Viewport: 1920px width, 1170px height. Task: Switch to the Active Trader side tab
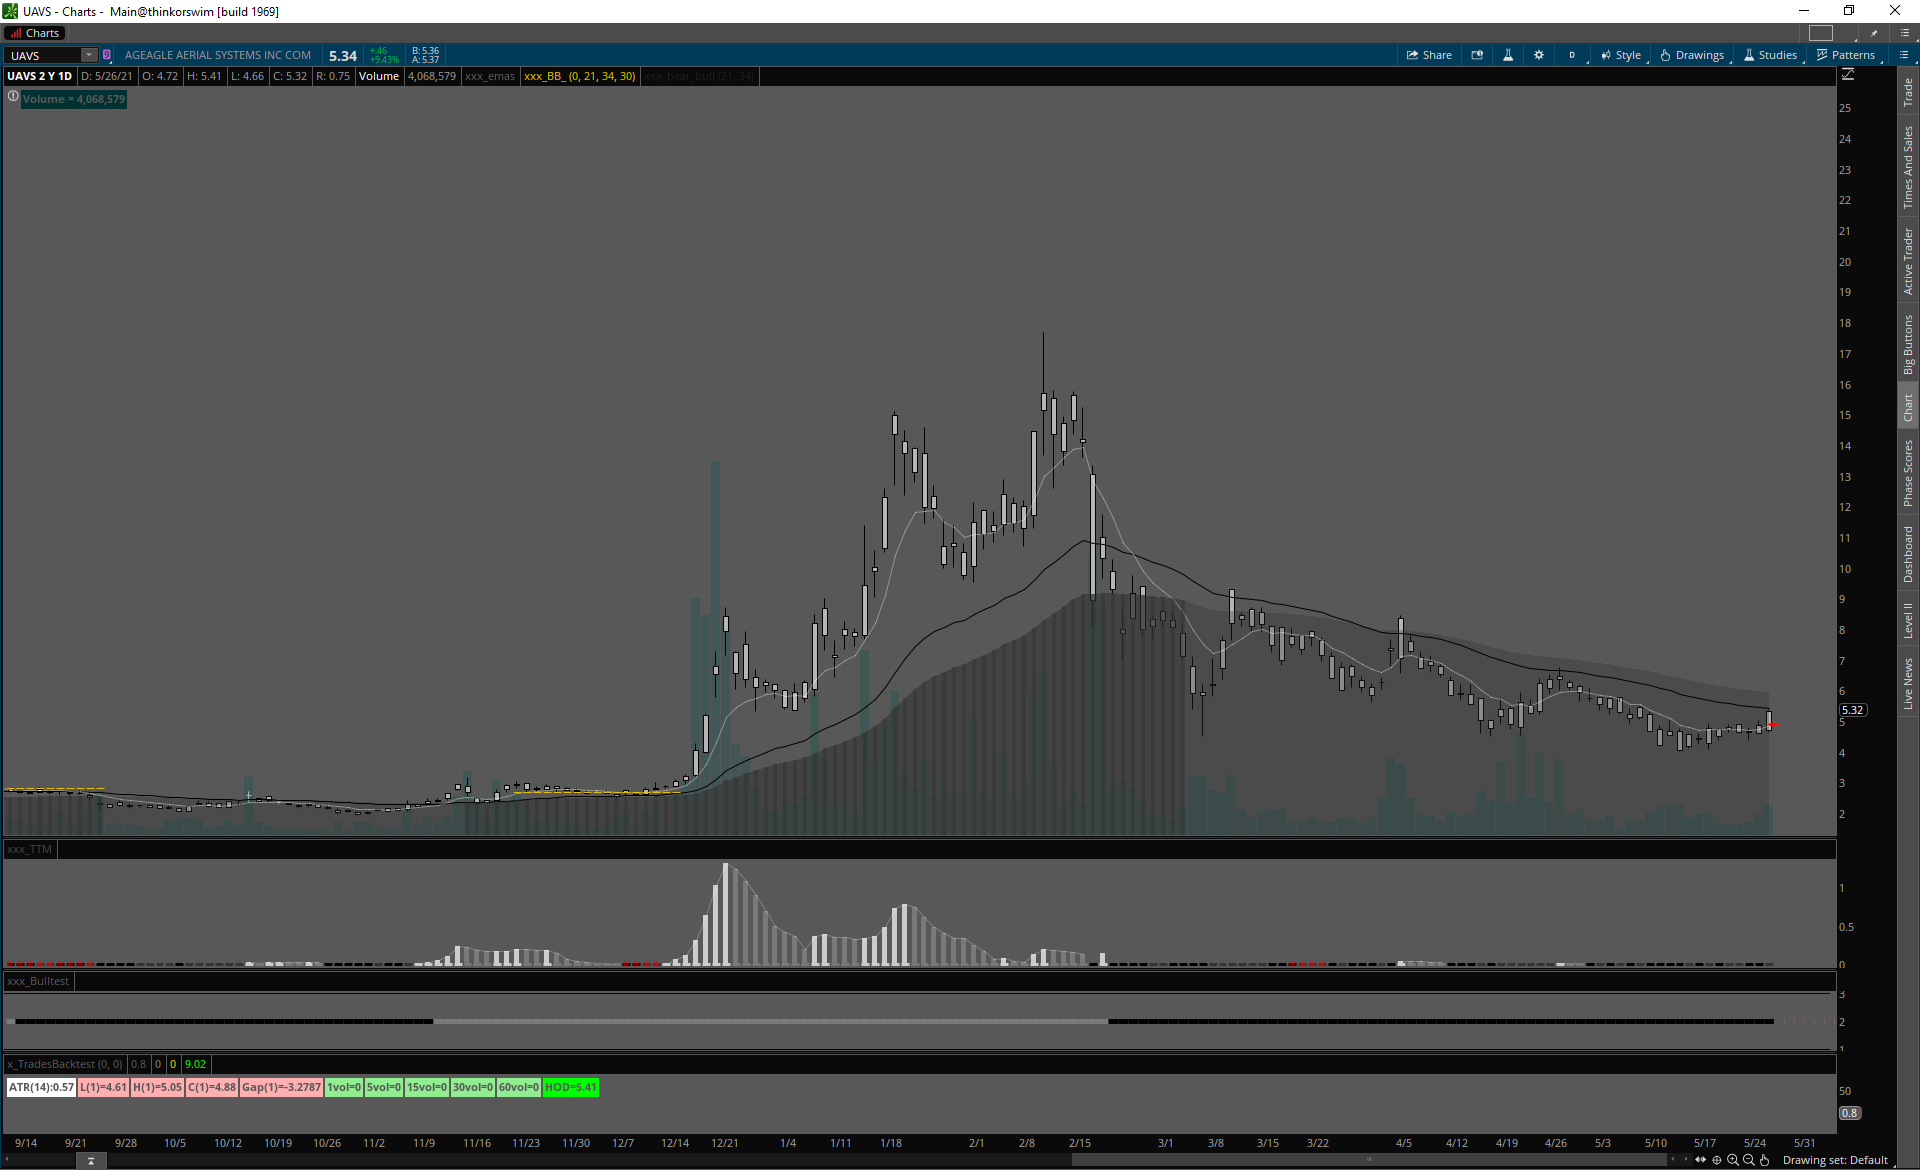(1908, 261)
